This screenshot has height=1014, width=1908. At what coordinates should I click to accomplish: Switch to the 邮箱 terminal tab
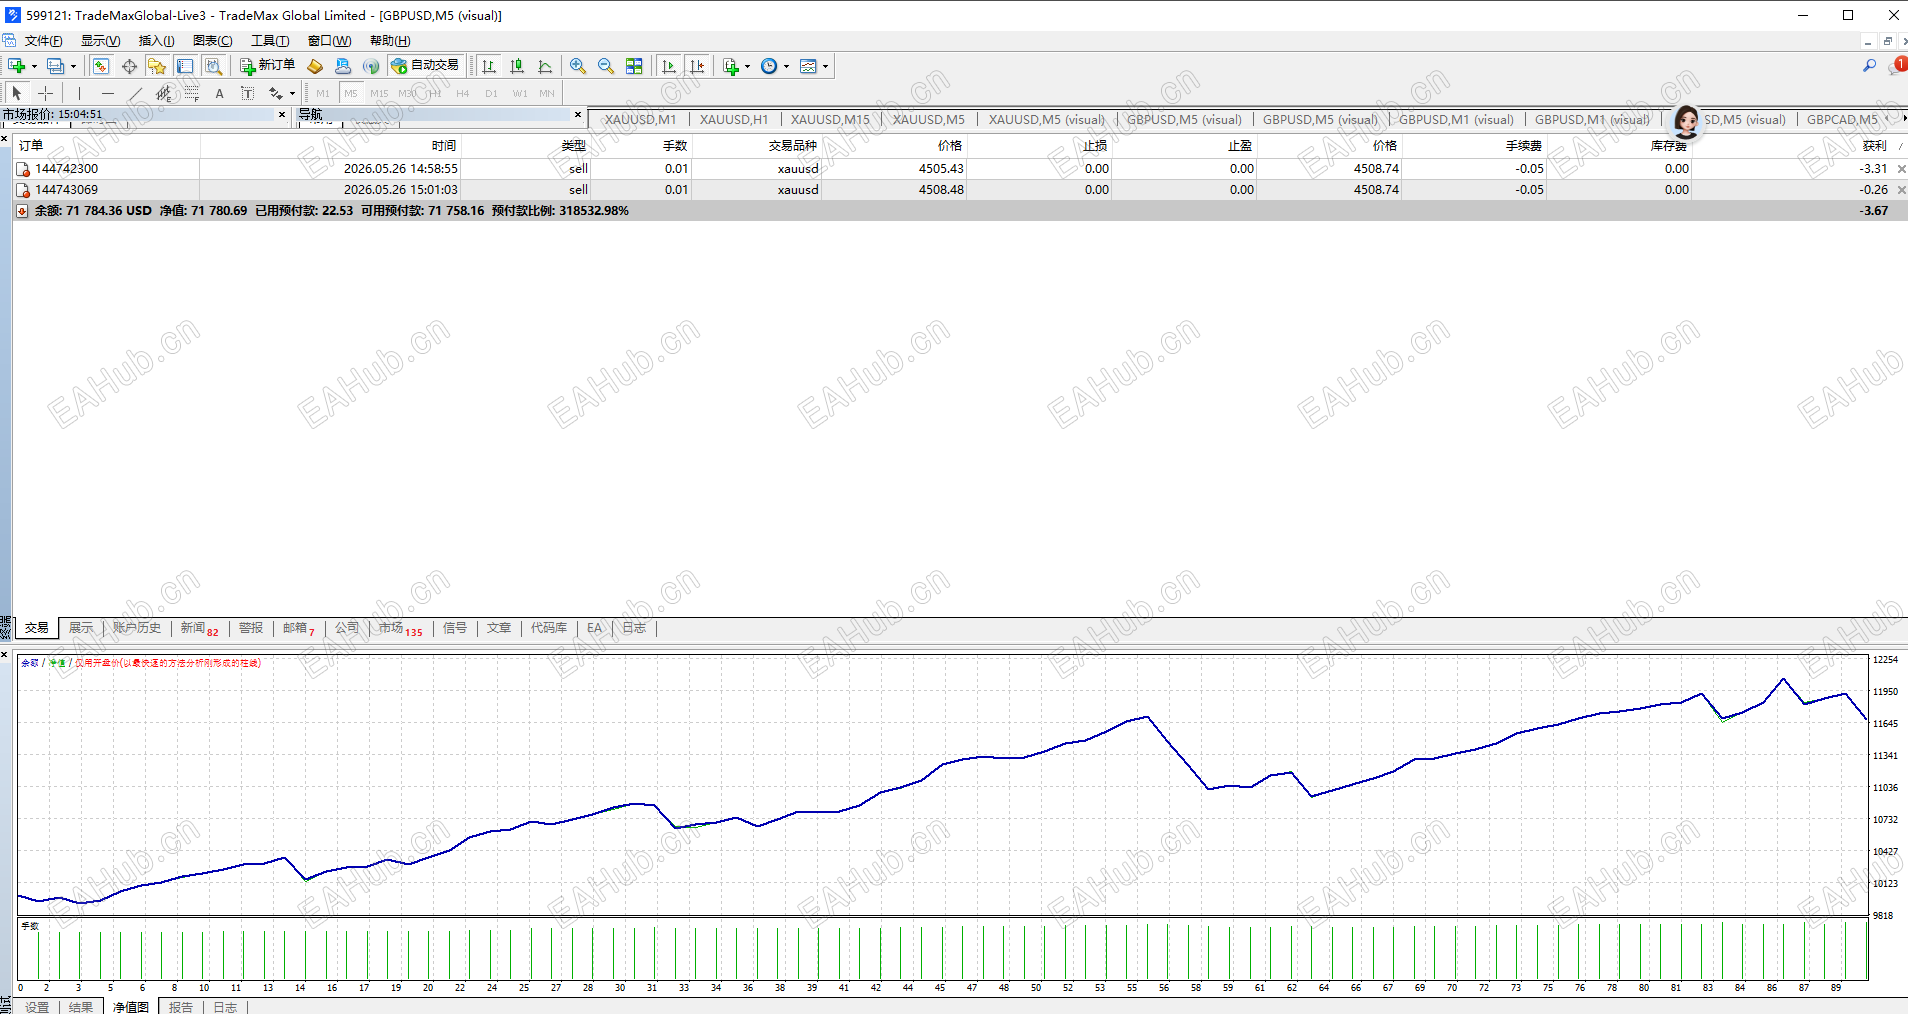click(298, 628)
